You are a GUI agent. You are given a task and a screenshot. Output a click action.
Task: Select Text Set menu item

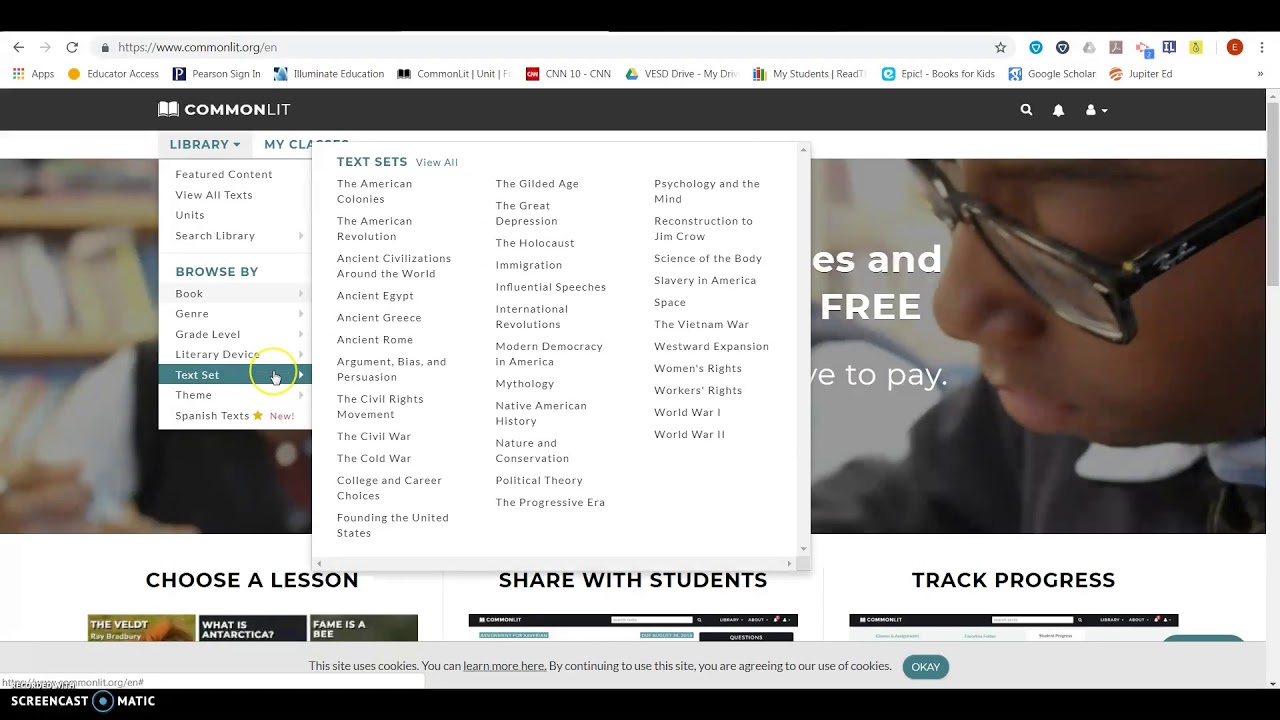tap(236, 375)
